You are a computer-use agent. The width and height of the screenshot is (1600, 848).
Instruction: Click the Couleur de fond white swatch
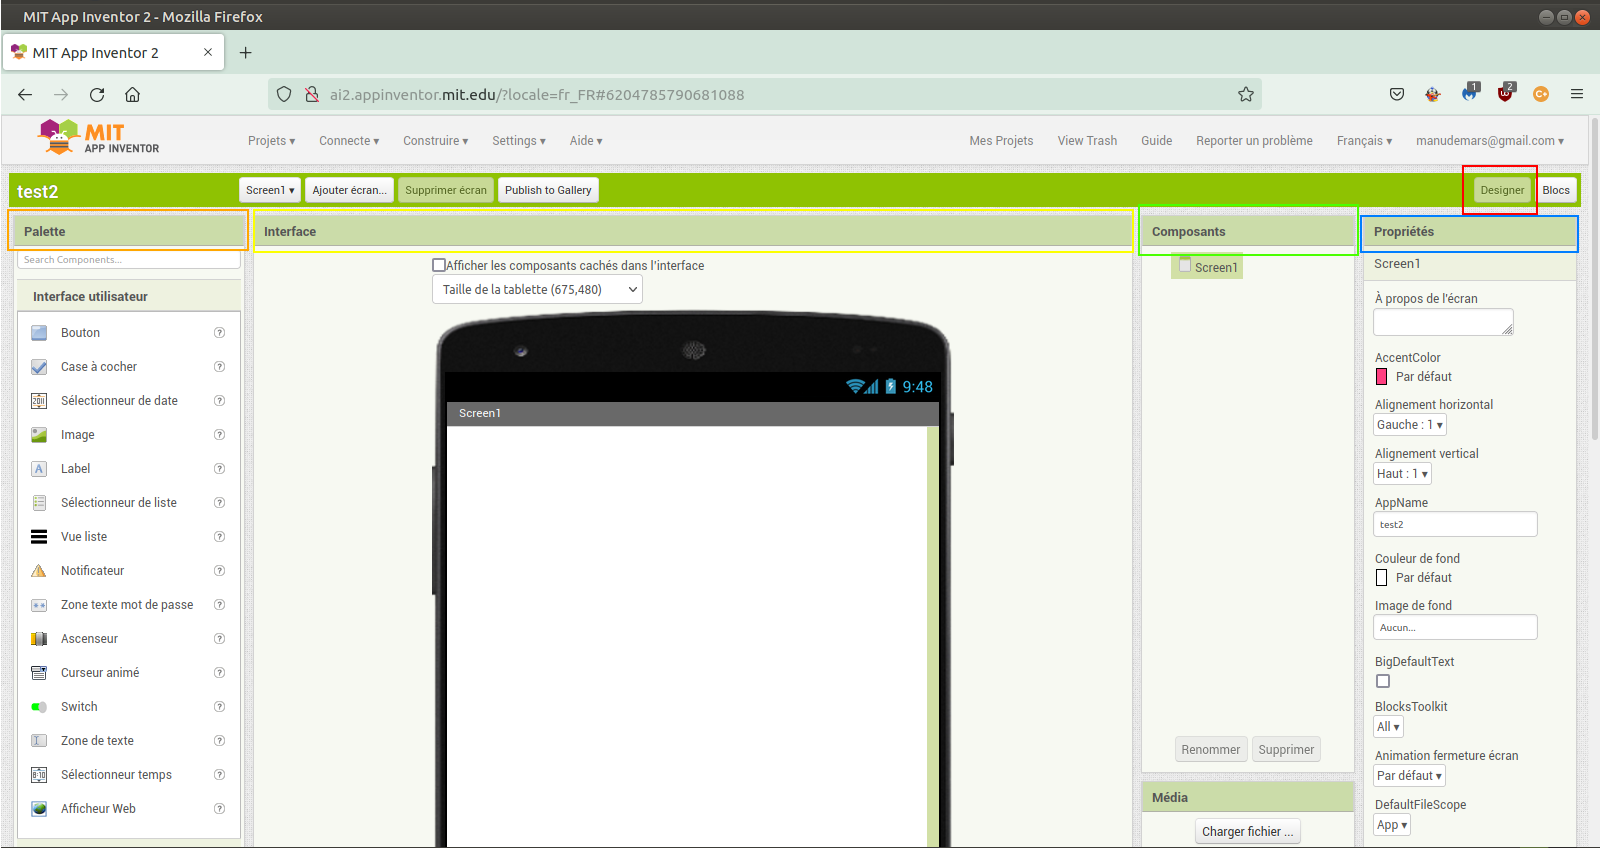[1382, 578]
